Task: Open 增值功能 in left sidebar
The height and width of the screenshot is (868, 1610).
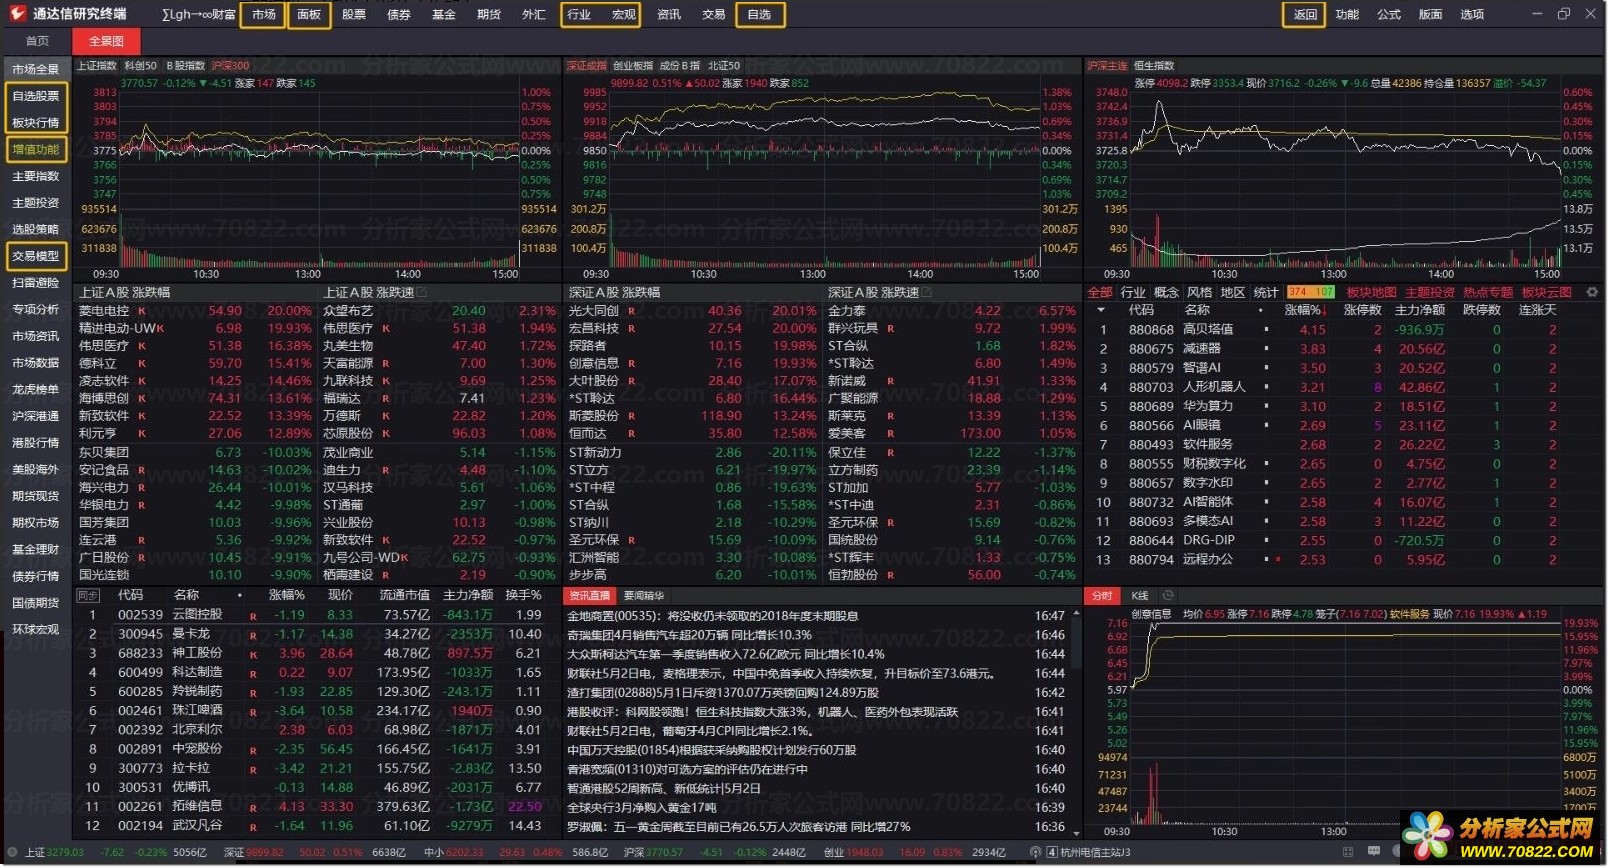Action: [36, 150]
